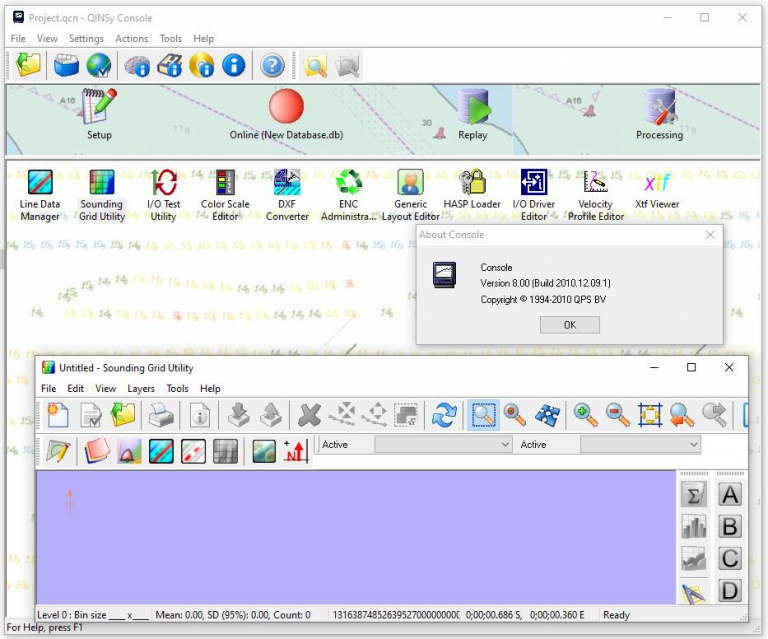The height and width of the screenshot is (639, 768).
Task: Click the zoom in magnifier with plus
Action: point(585,415)
